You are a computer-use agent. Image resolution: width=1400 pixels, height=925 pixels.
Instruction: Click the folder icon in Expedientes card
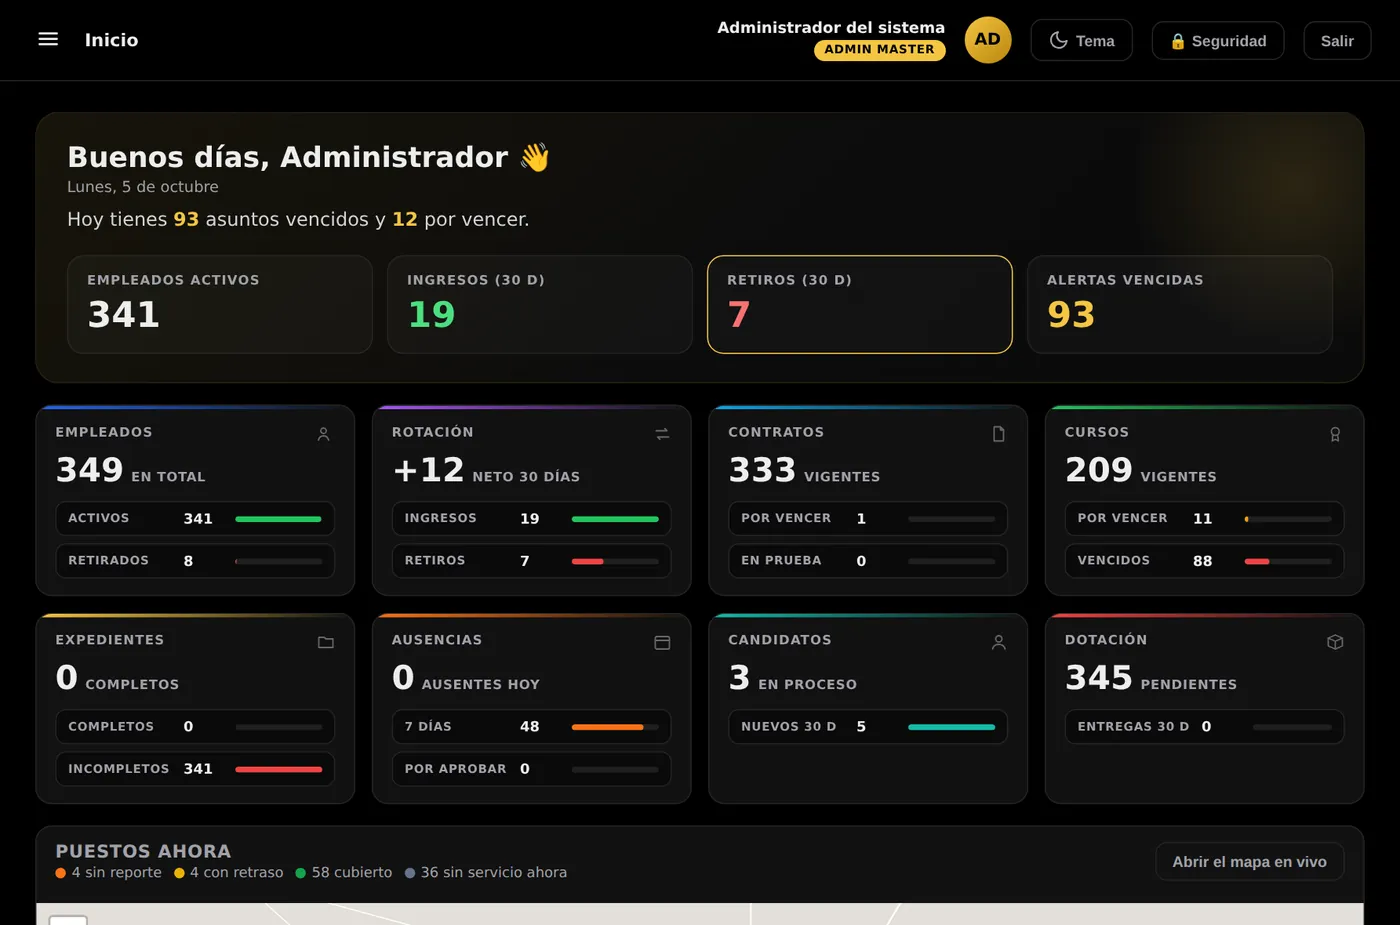pos(326,642)
